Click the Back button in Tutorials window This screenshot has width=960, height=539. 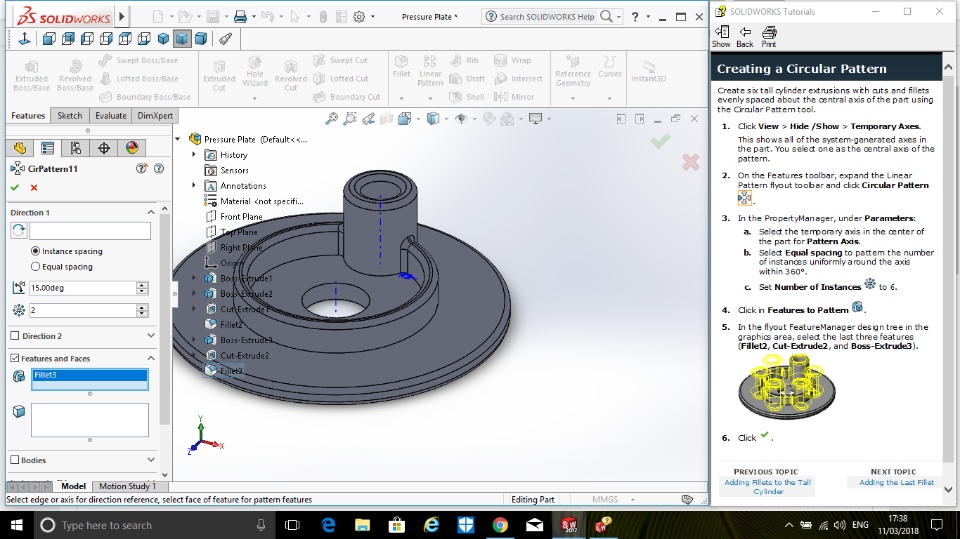click(745, 37)
